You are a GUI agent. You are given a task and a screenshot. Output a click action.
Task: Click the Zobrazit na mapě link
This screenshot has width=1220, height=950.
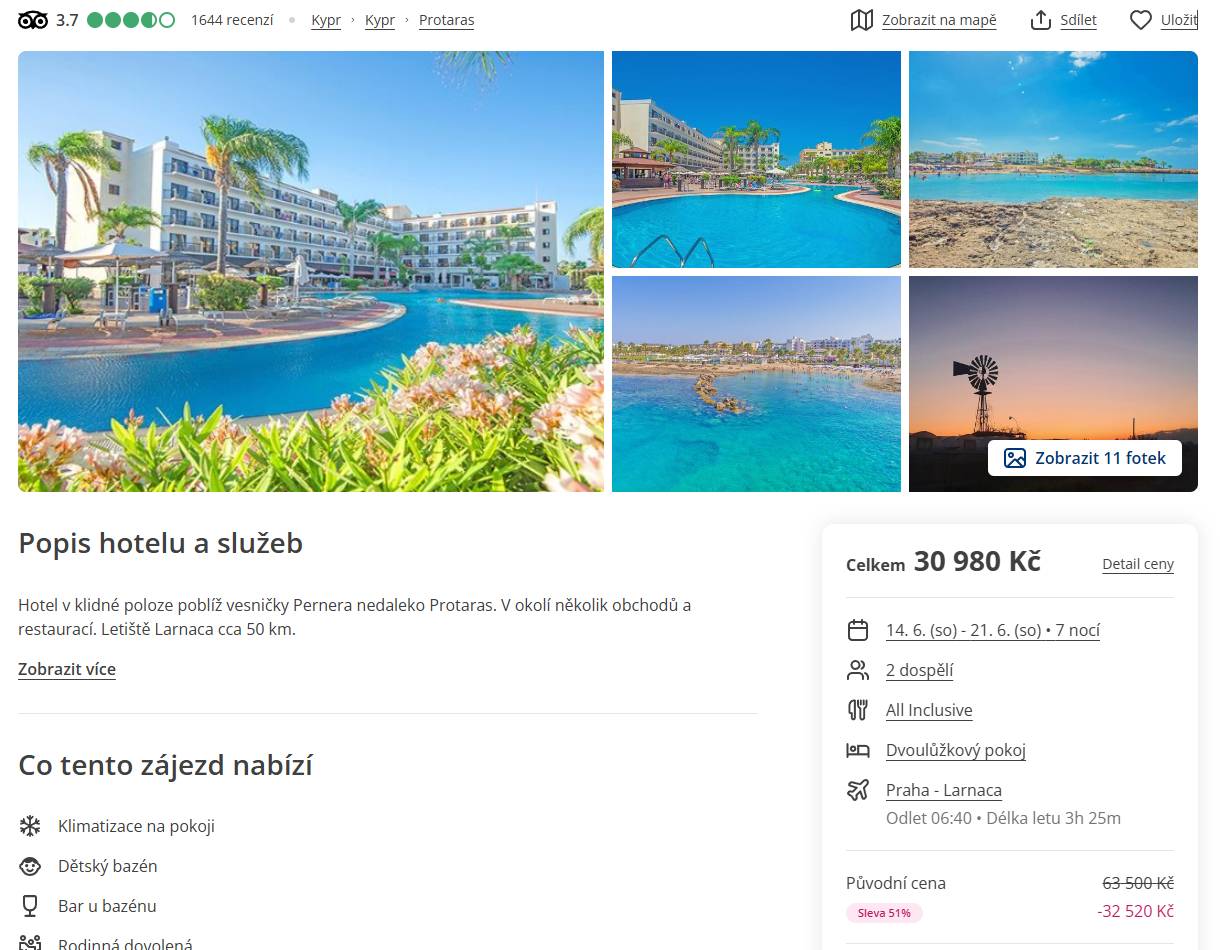pos(939,20)
